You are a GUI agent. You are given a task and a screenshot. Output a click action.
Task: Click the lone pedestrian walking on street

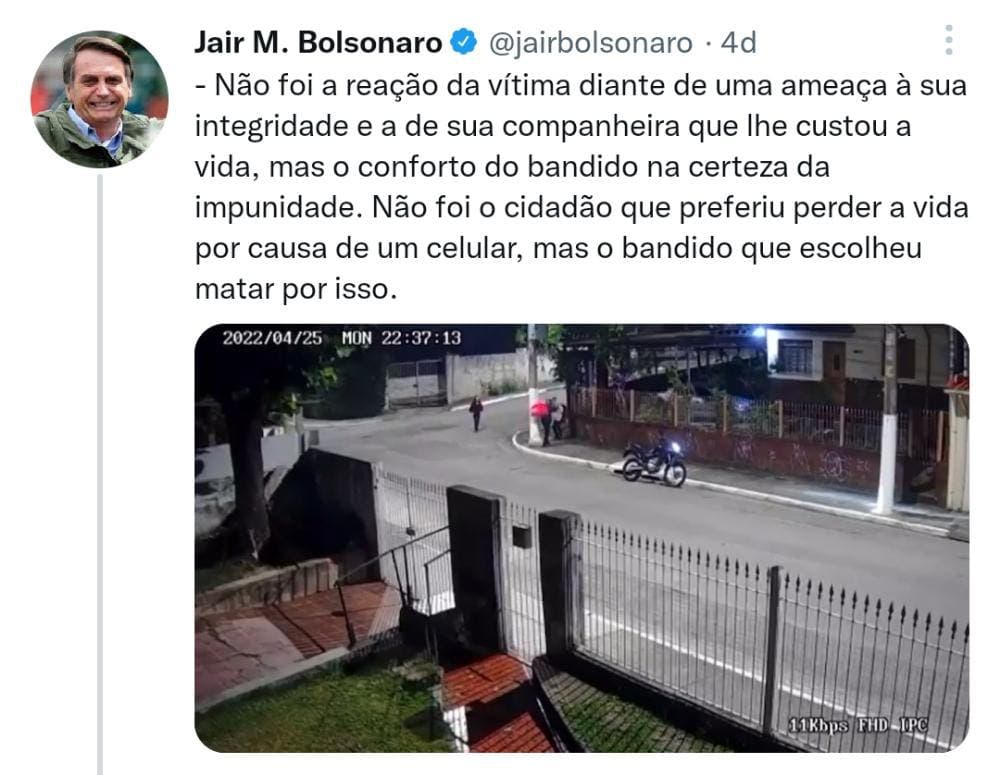point(476,413)
